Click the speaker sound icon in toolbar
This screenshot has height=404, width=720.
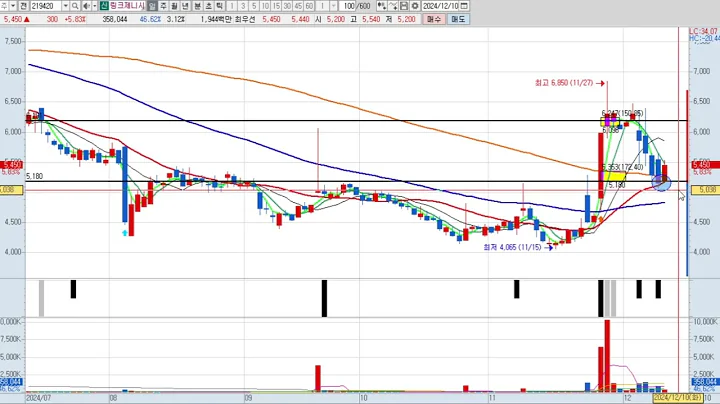click(x=86, y=6)
